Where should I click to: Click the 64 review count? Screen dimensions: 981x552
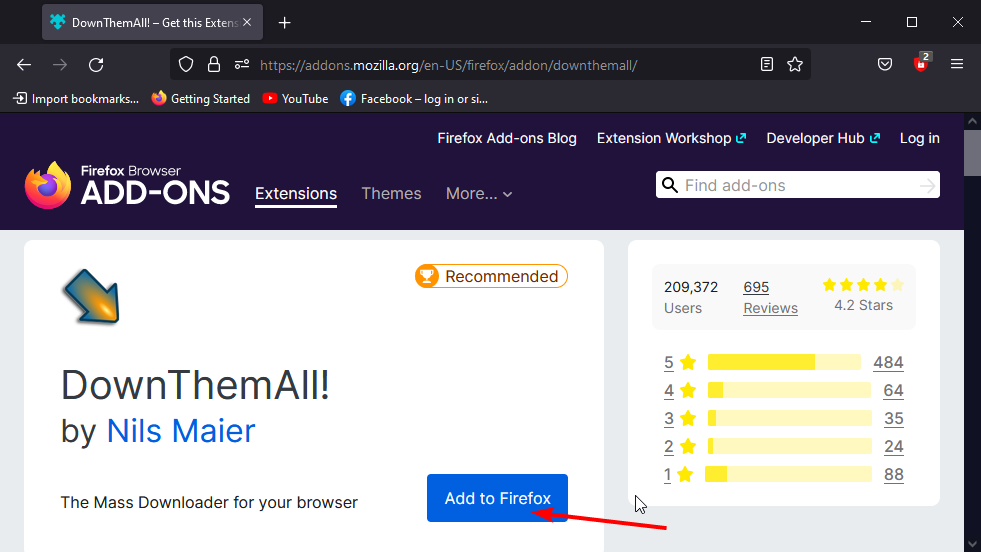click(x=893, y=391)
